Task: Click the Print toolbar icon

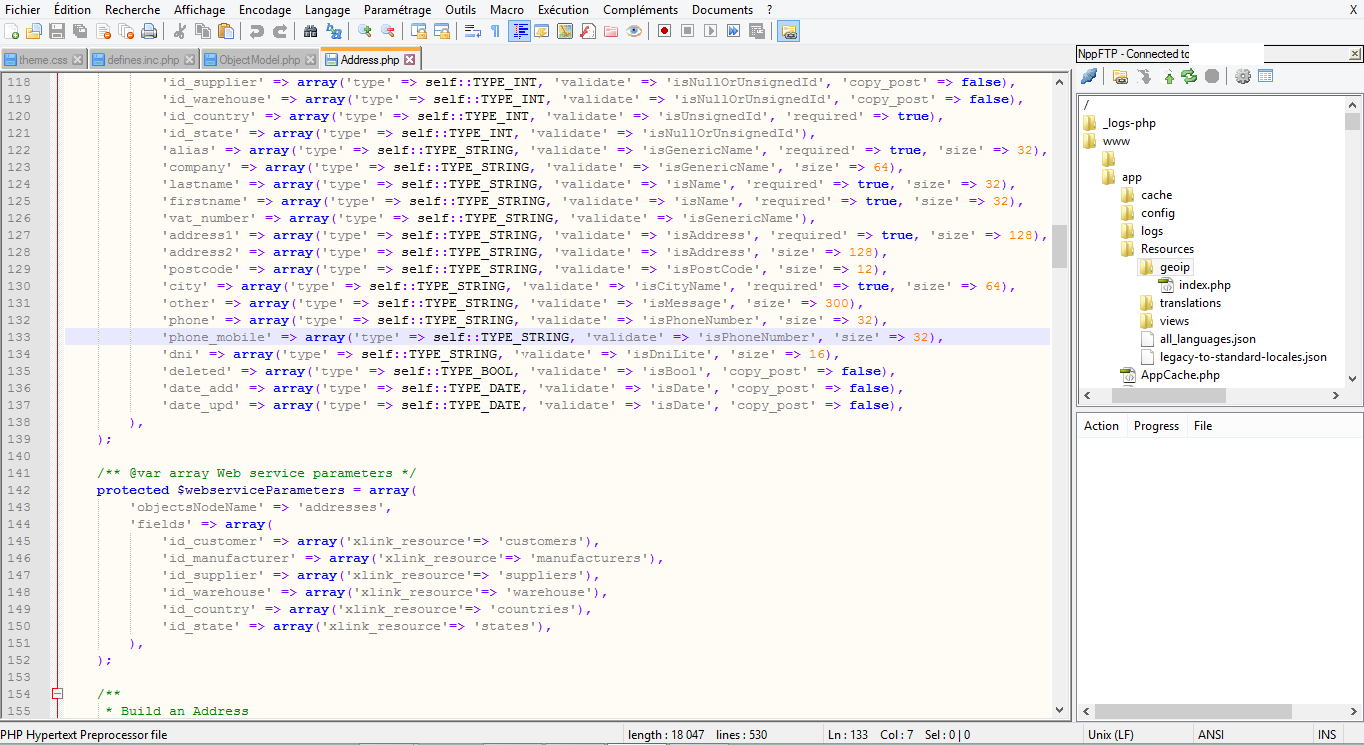Action: 149,31
